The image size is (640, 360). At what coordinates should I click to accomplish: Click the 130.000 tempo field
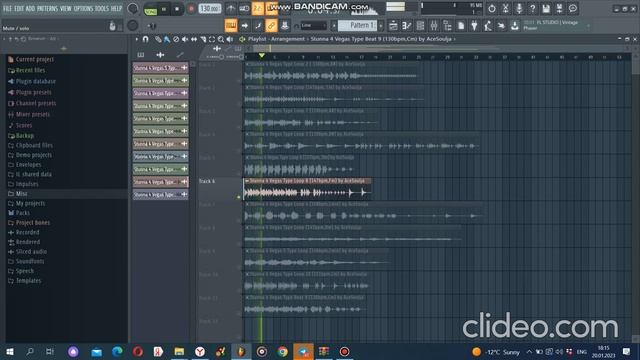click(x=210, y=9)
